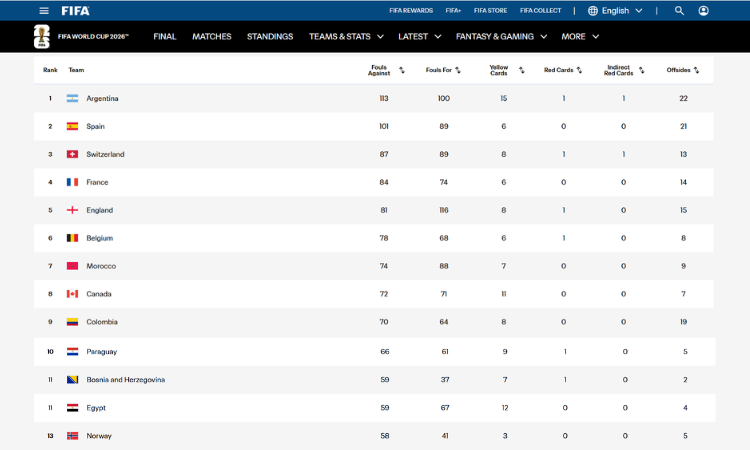
Task: Click the Paraguay flag icon
Action: click(x=72, y=351)
